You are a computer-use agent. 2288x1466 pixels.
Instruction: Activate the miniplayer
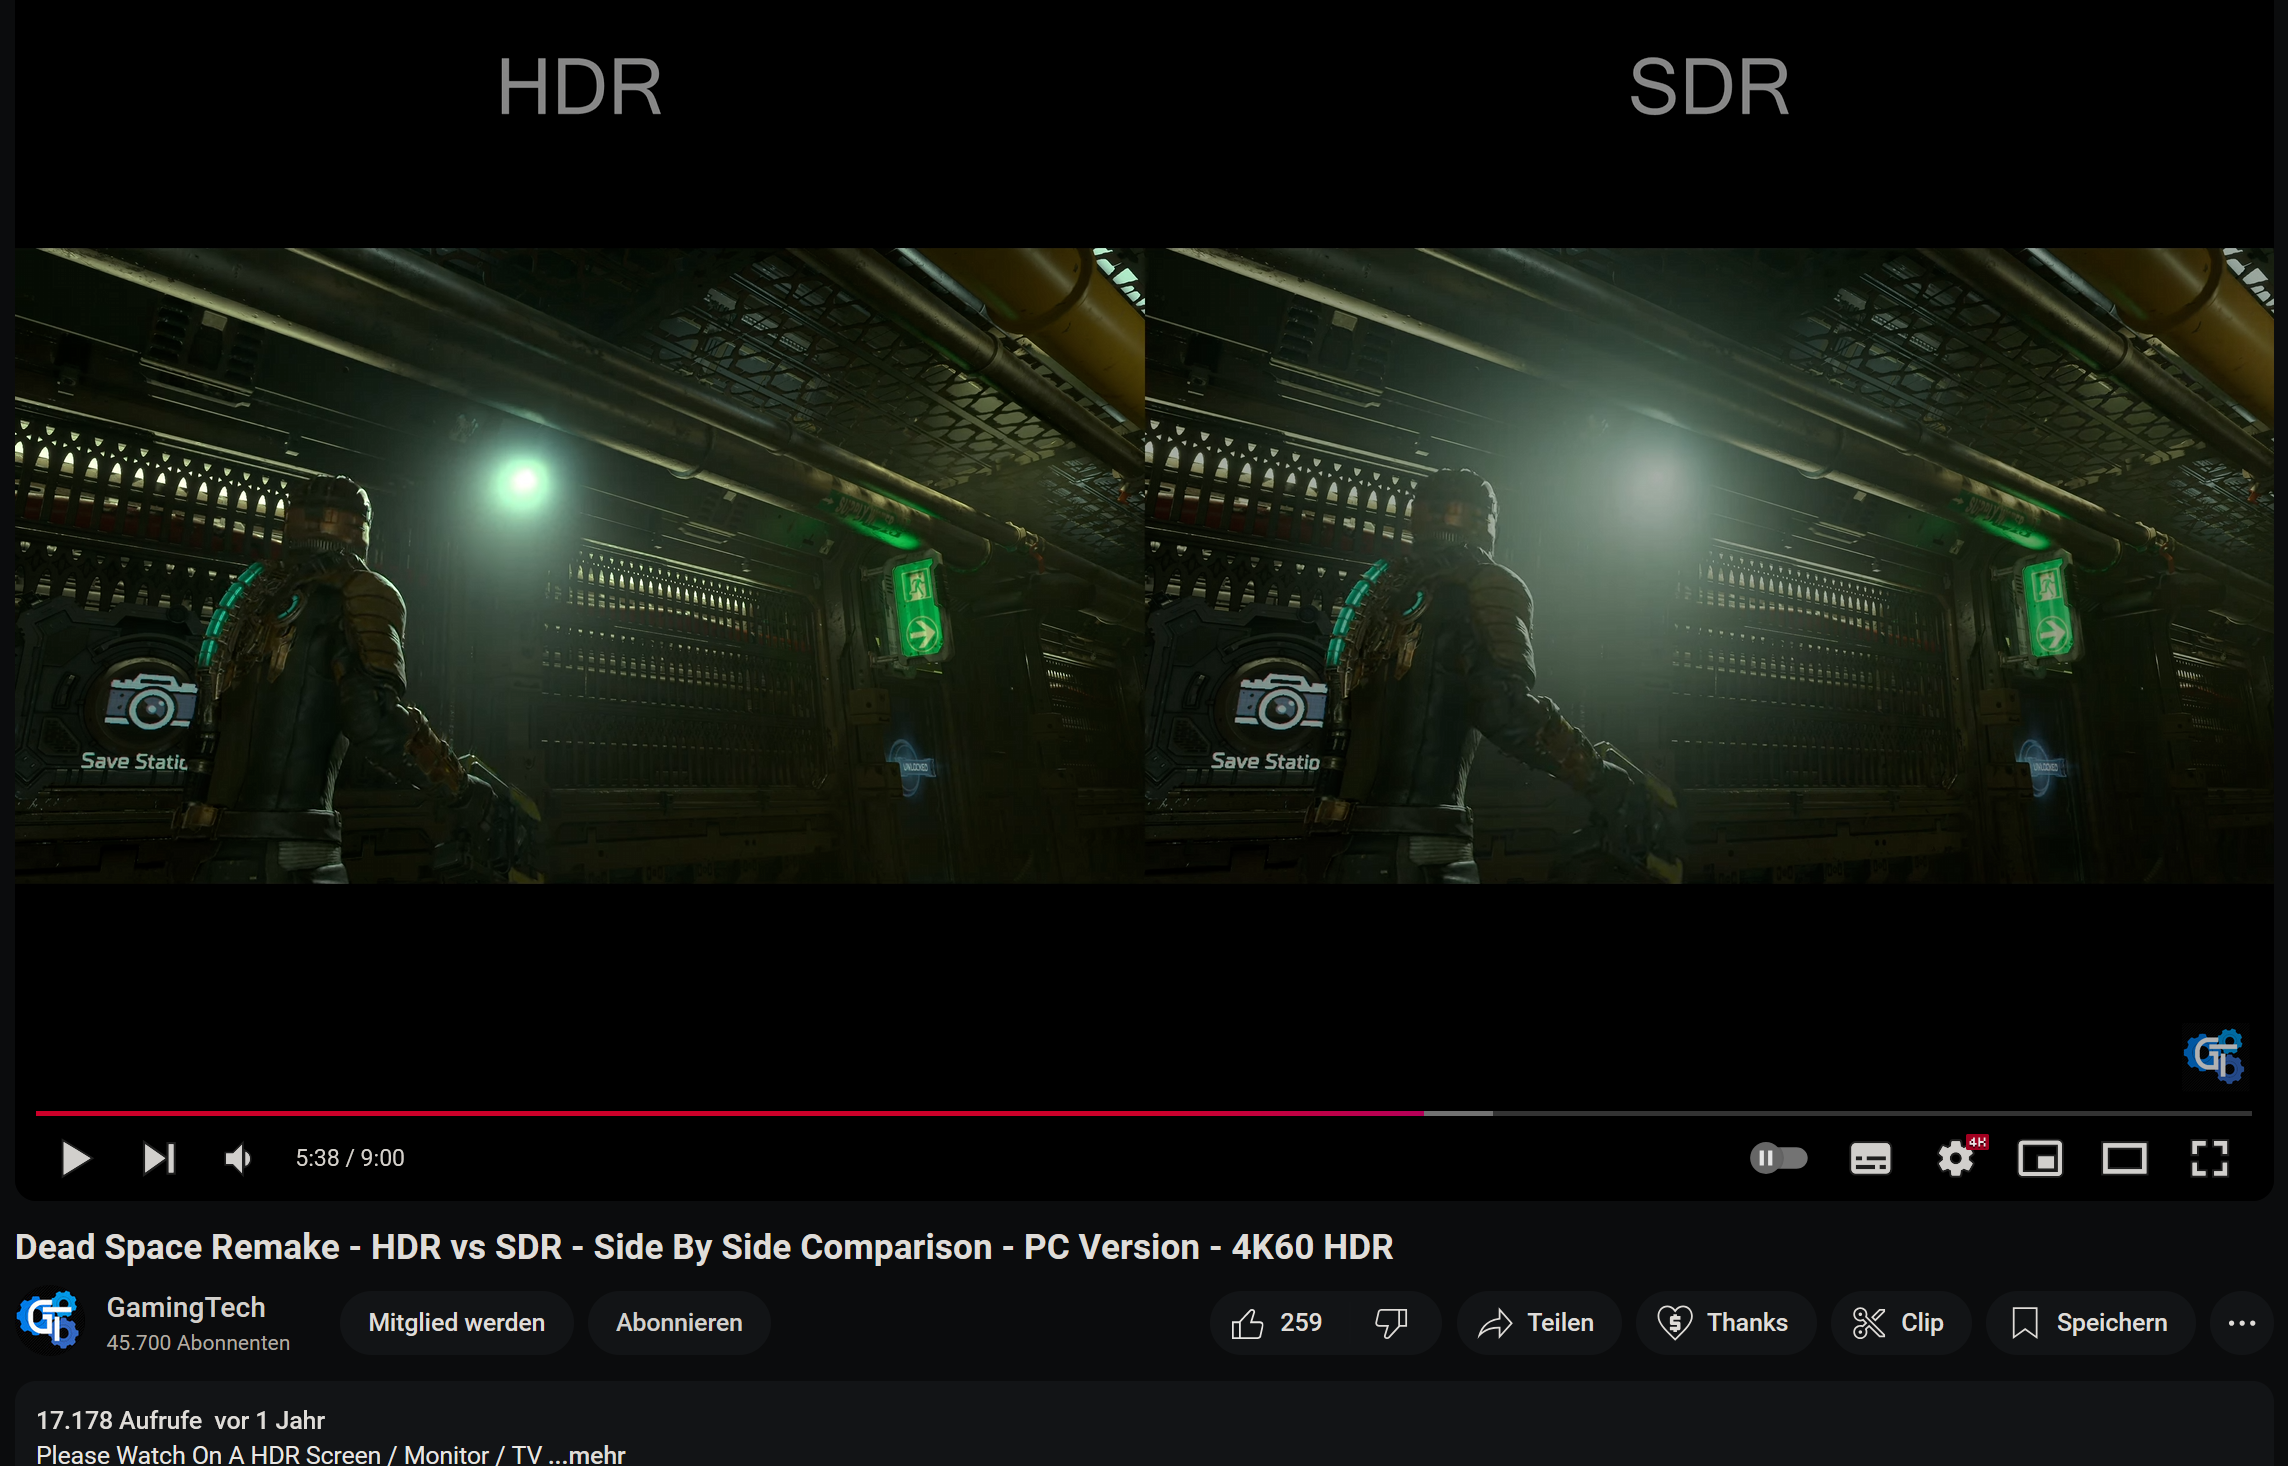point(2040,1158)
